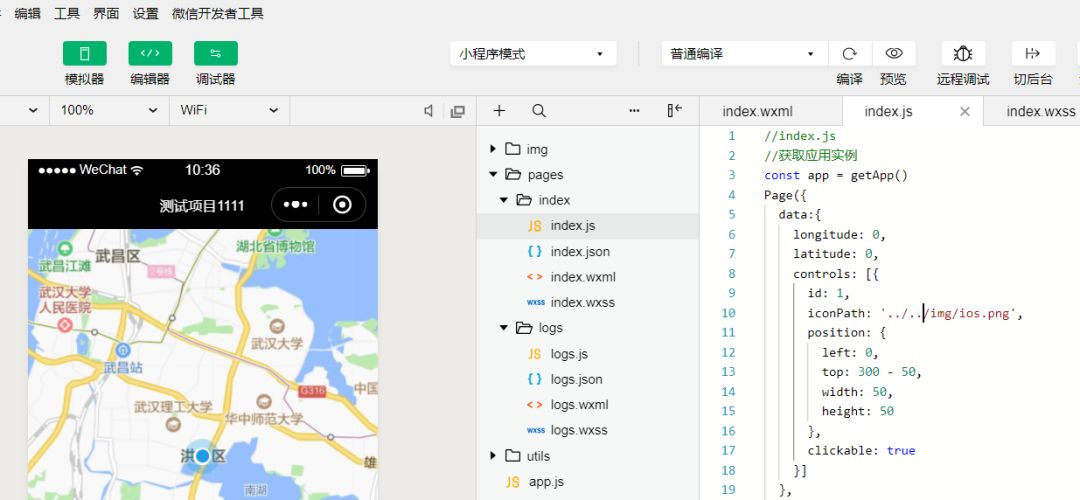The image size is (1080, 500).
Task: Switch to the index.wxss tab
Action: [x=1040, y=111]
